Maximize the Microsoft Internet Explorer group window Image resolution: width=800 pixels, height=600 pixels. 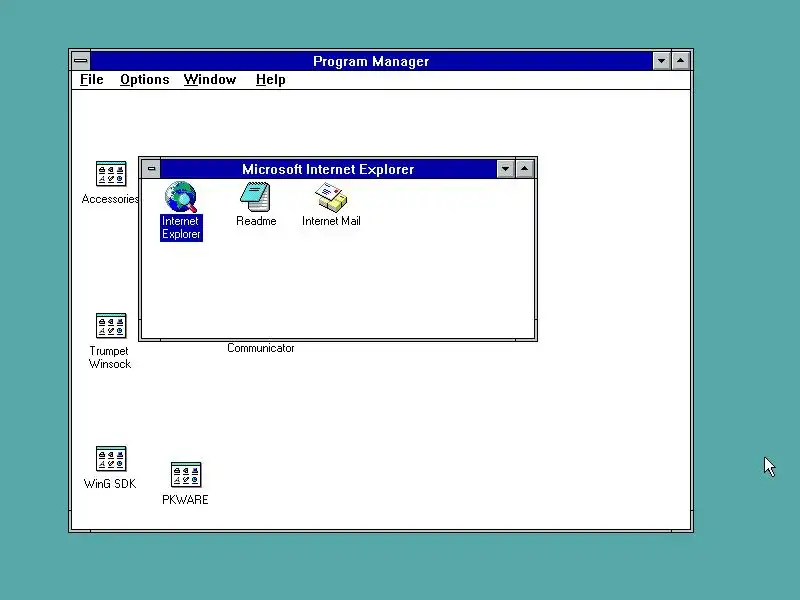[524, 169]
